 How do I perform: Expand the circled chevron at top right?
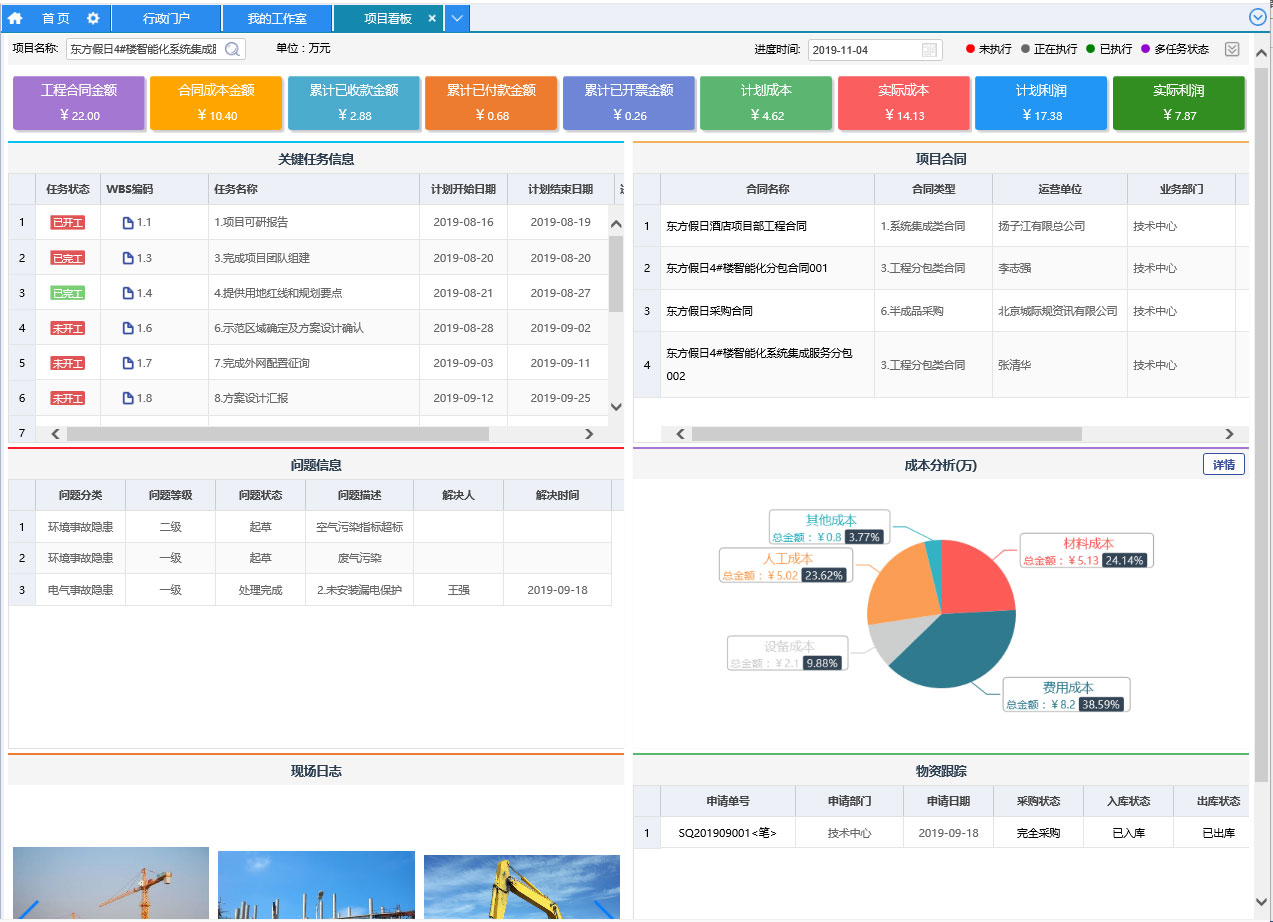pyautogui.click(x=1258, y=17)
